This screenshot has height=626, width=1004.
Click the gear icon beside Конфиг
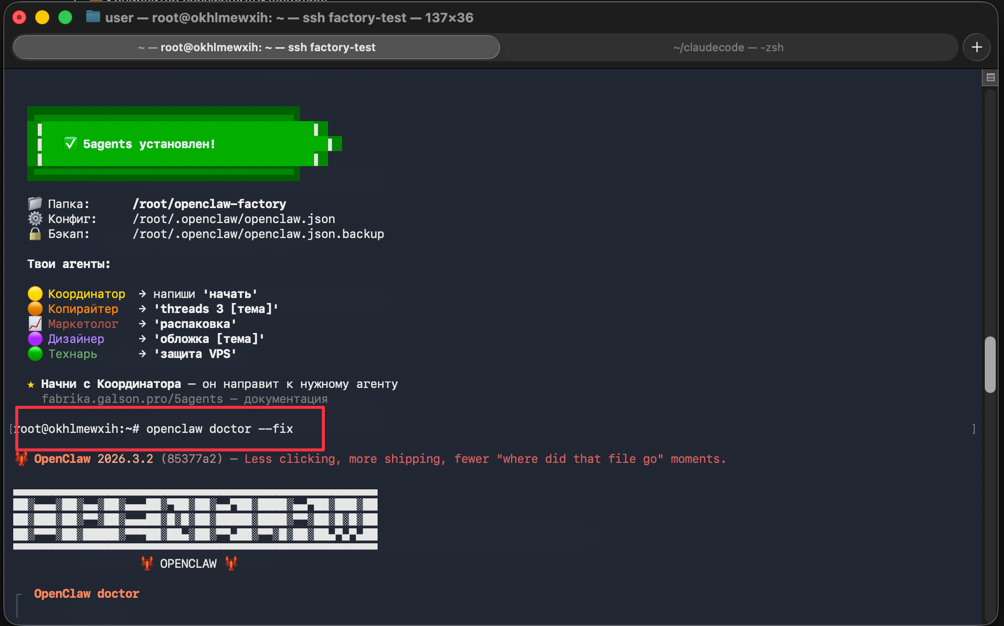tap(35, 218)
